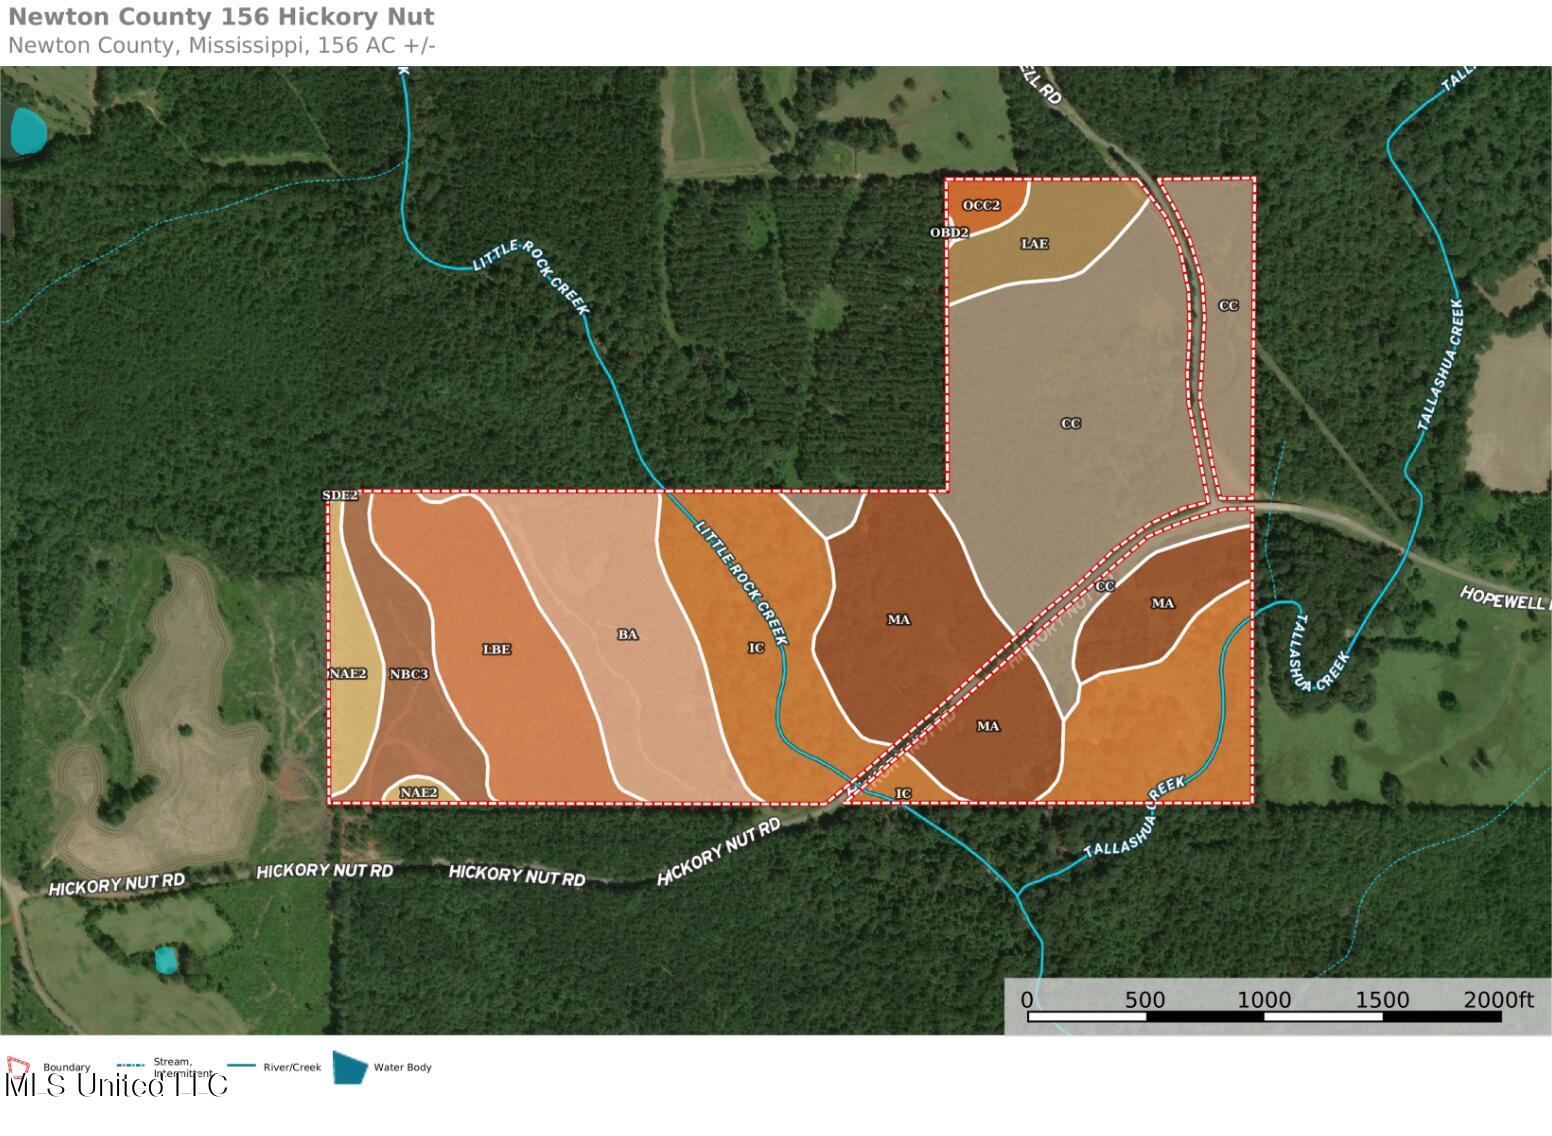Click the Tallashua Creek label inside the southeast parcel
The width and height of the screenshot is (1552, 1136).
point(1136,816)
